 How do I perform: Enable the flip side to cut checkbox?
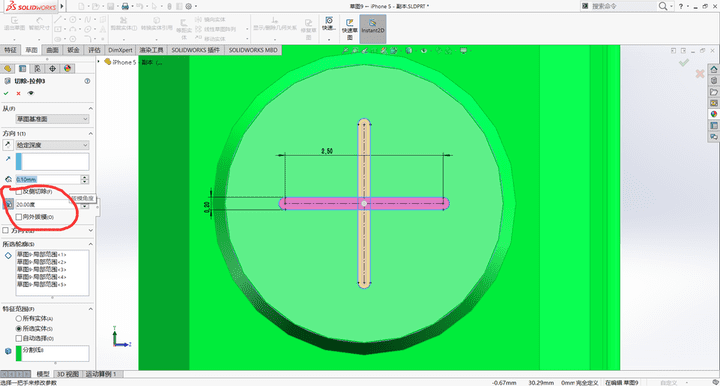pos(19,191)
